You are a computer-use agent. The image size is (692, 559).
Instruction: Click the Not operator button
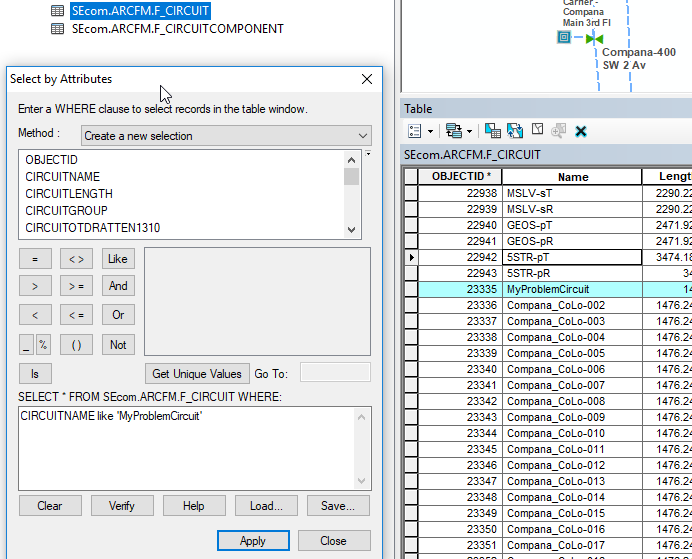[x=118, y=345]
